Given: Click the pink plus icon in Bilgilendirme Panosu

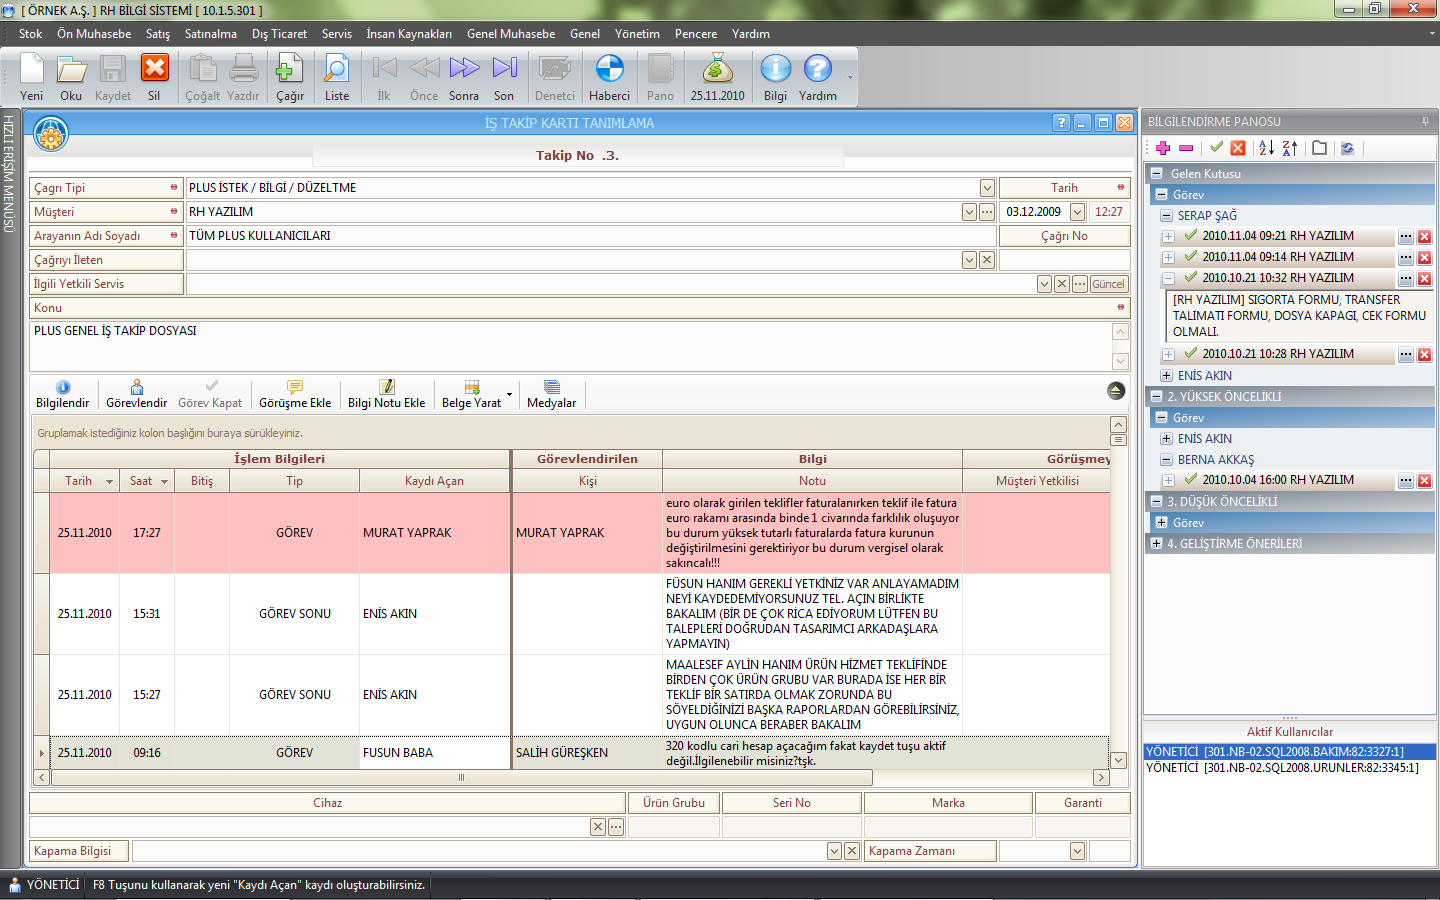Looking at the screenshot, I should pos(1163,148).
